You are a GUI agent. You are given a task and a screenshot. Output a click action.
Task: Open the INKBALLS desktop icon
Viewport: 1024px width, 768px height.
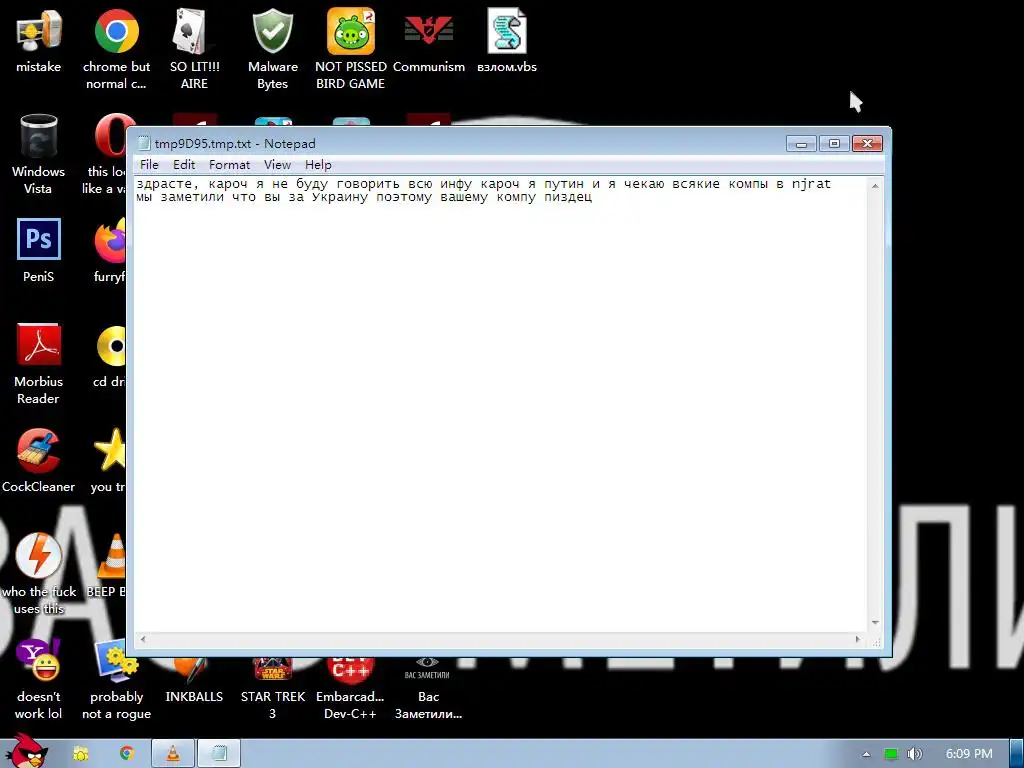click(194, 680)
